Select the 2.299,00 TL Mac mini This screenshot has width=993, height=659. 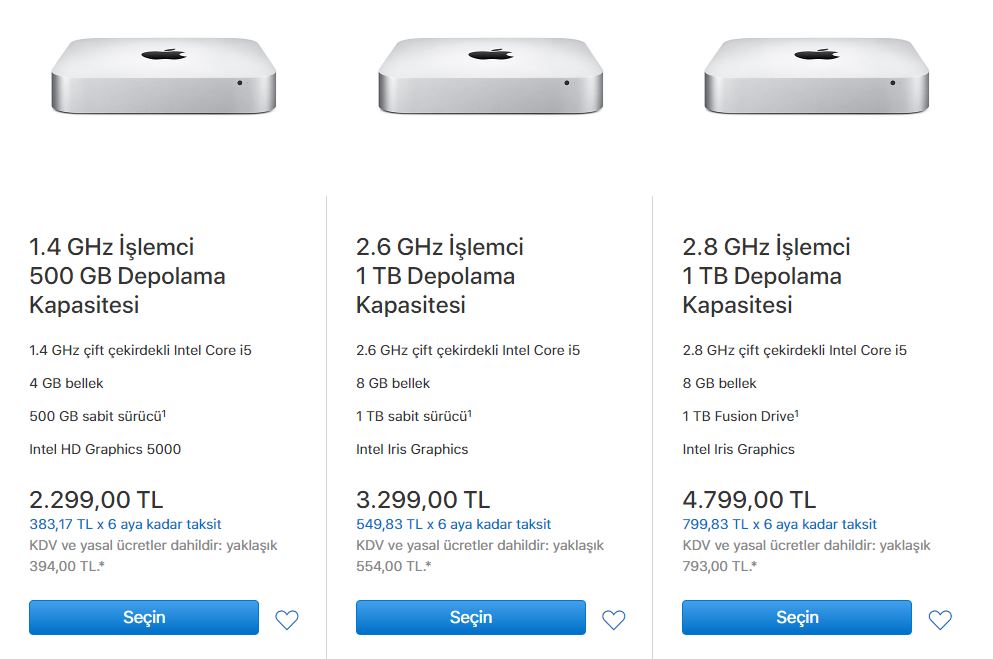coord(144,617)
